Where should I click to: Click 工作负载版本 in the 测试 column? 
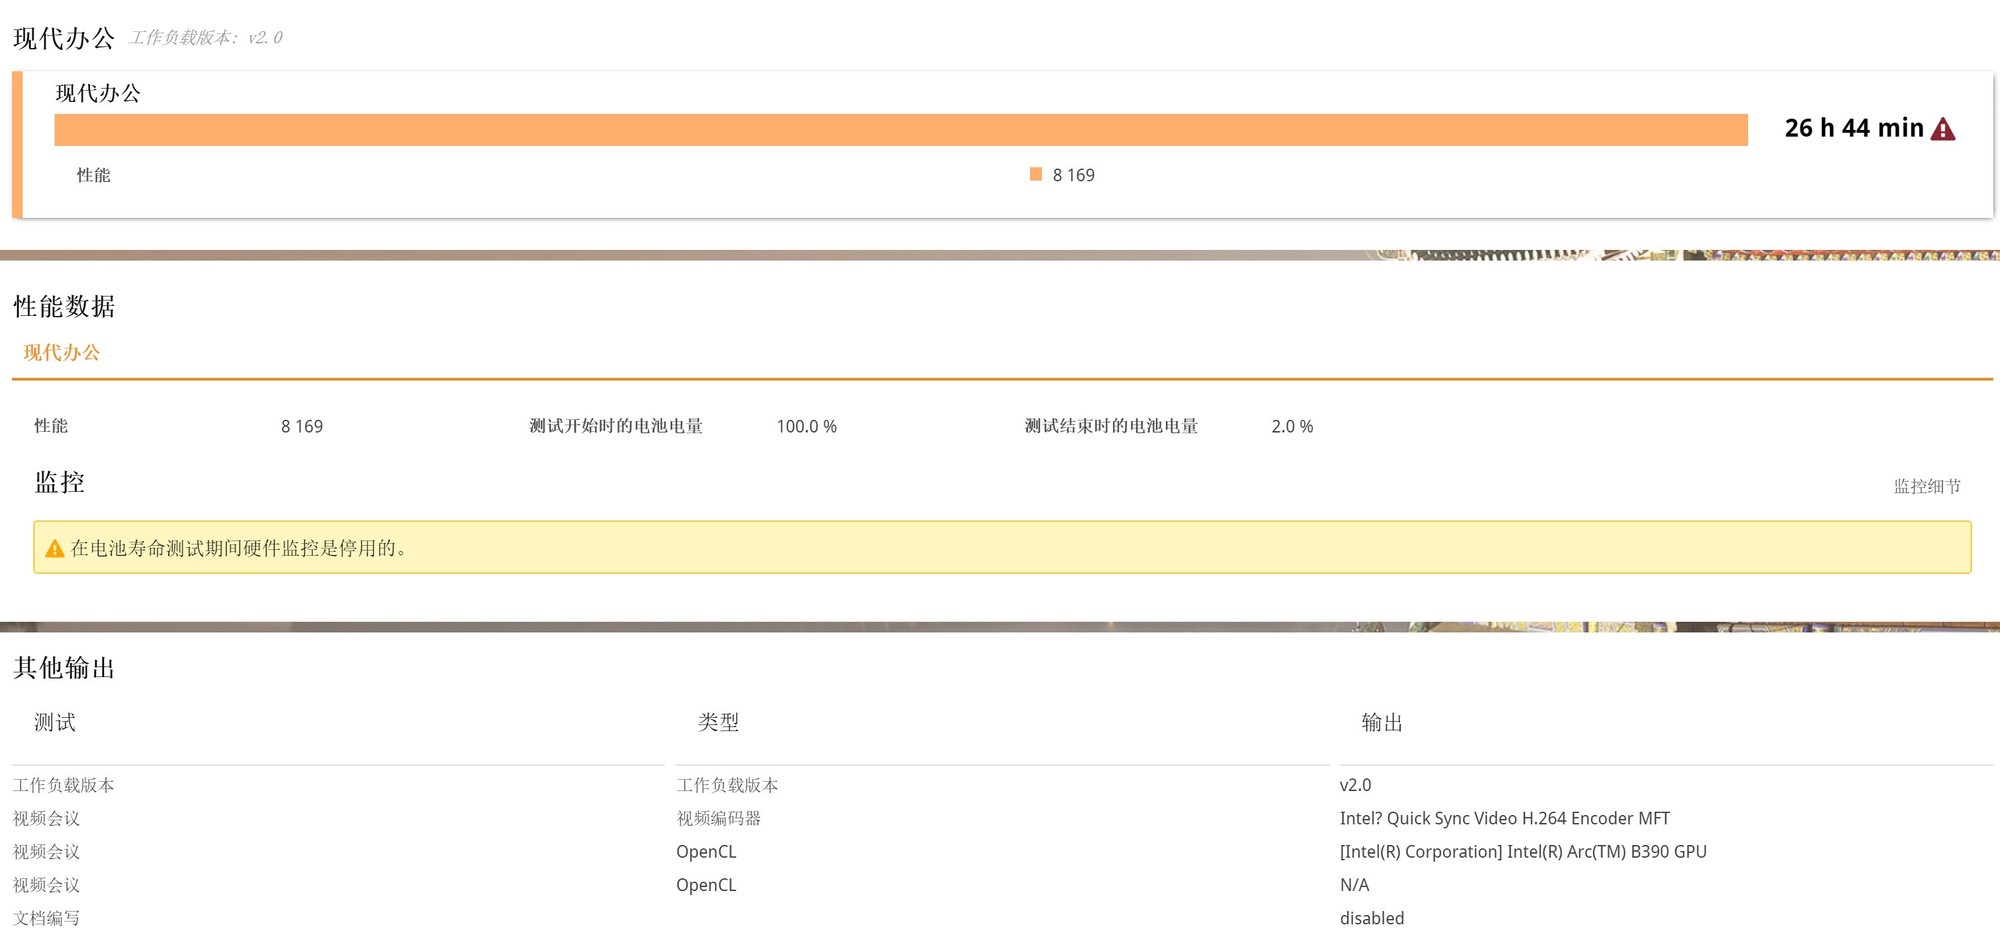pos(64,785)
